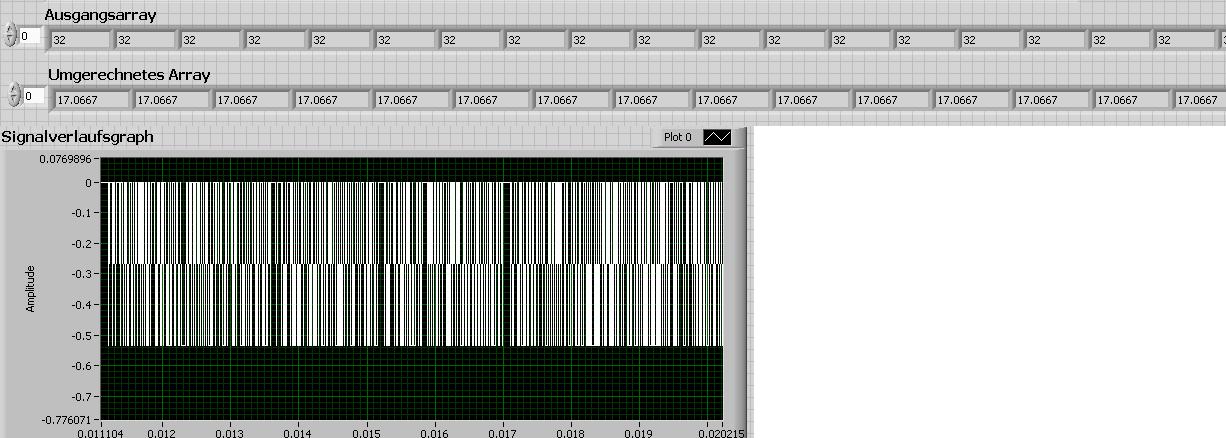Click the x-axis marker 0.015

366,433
